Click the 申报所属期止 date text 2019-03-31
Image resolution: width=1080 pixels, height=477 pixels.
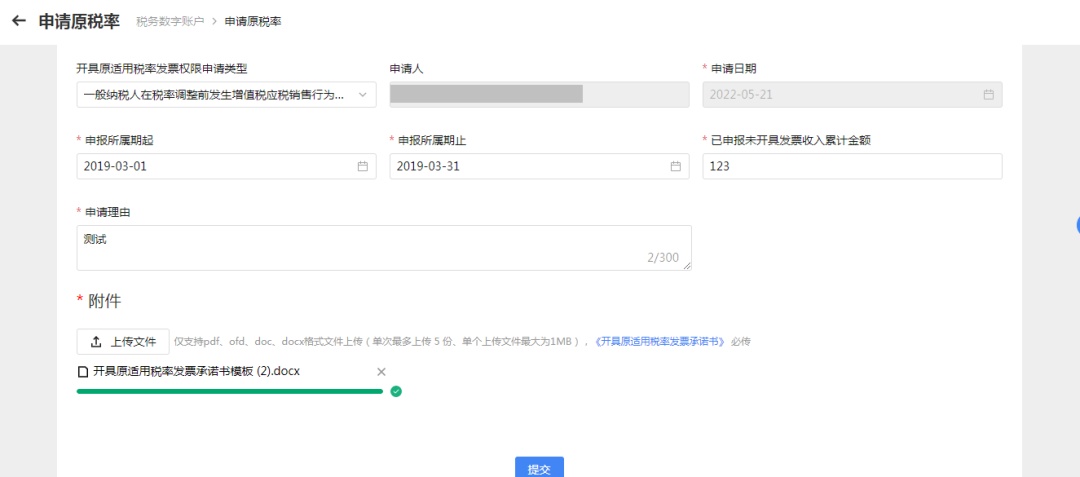(x=428, y=166)
